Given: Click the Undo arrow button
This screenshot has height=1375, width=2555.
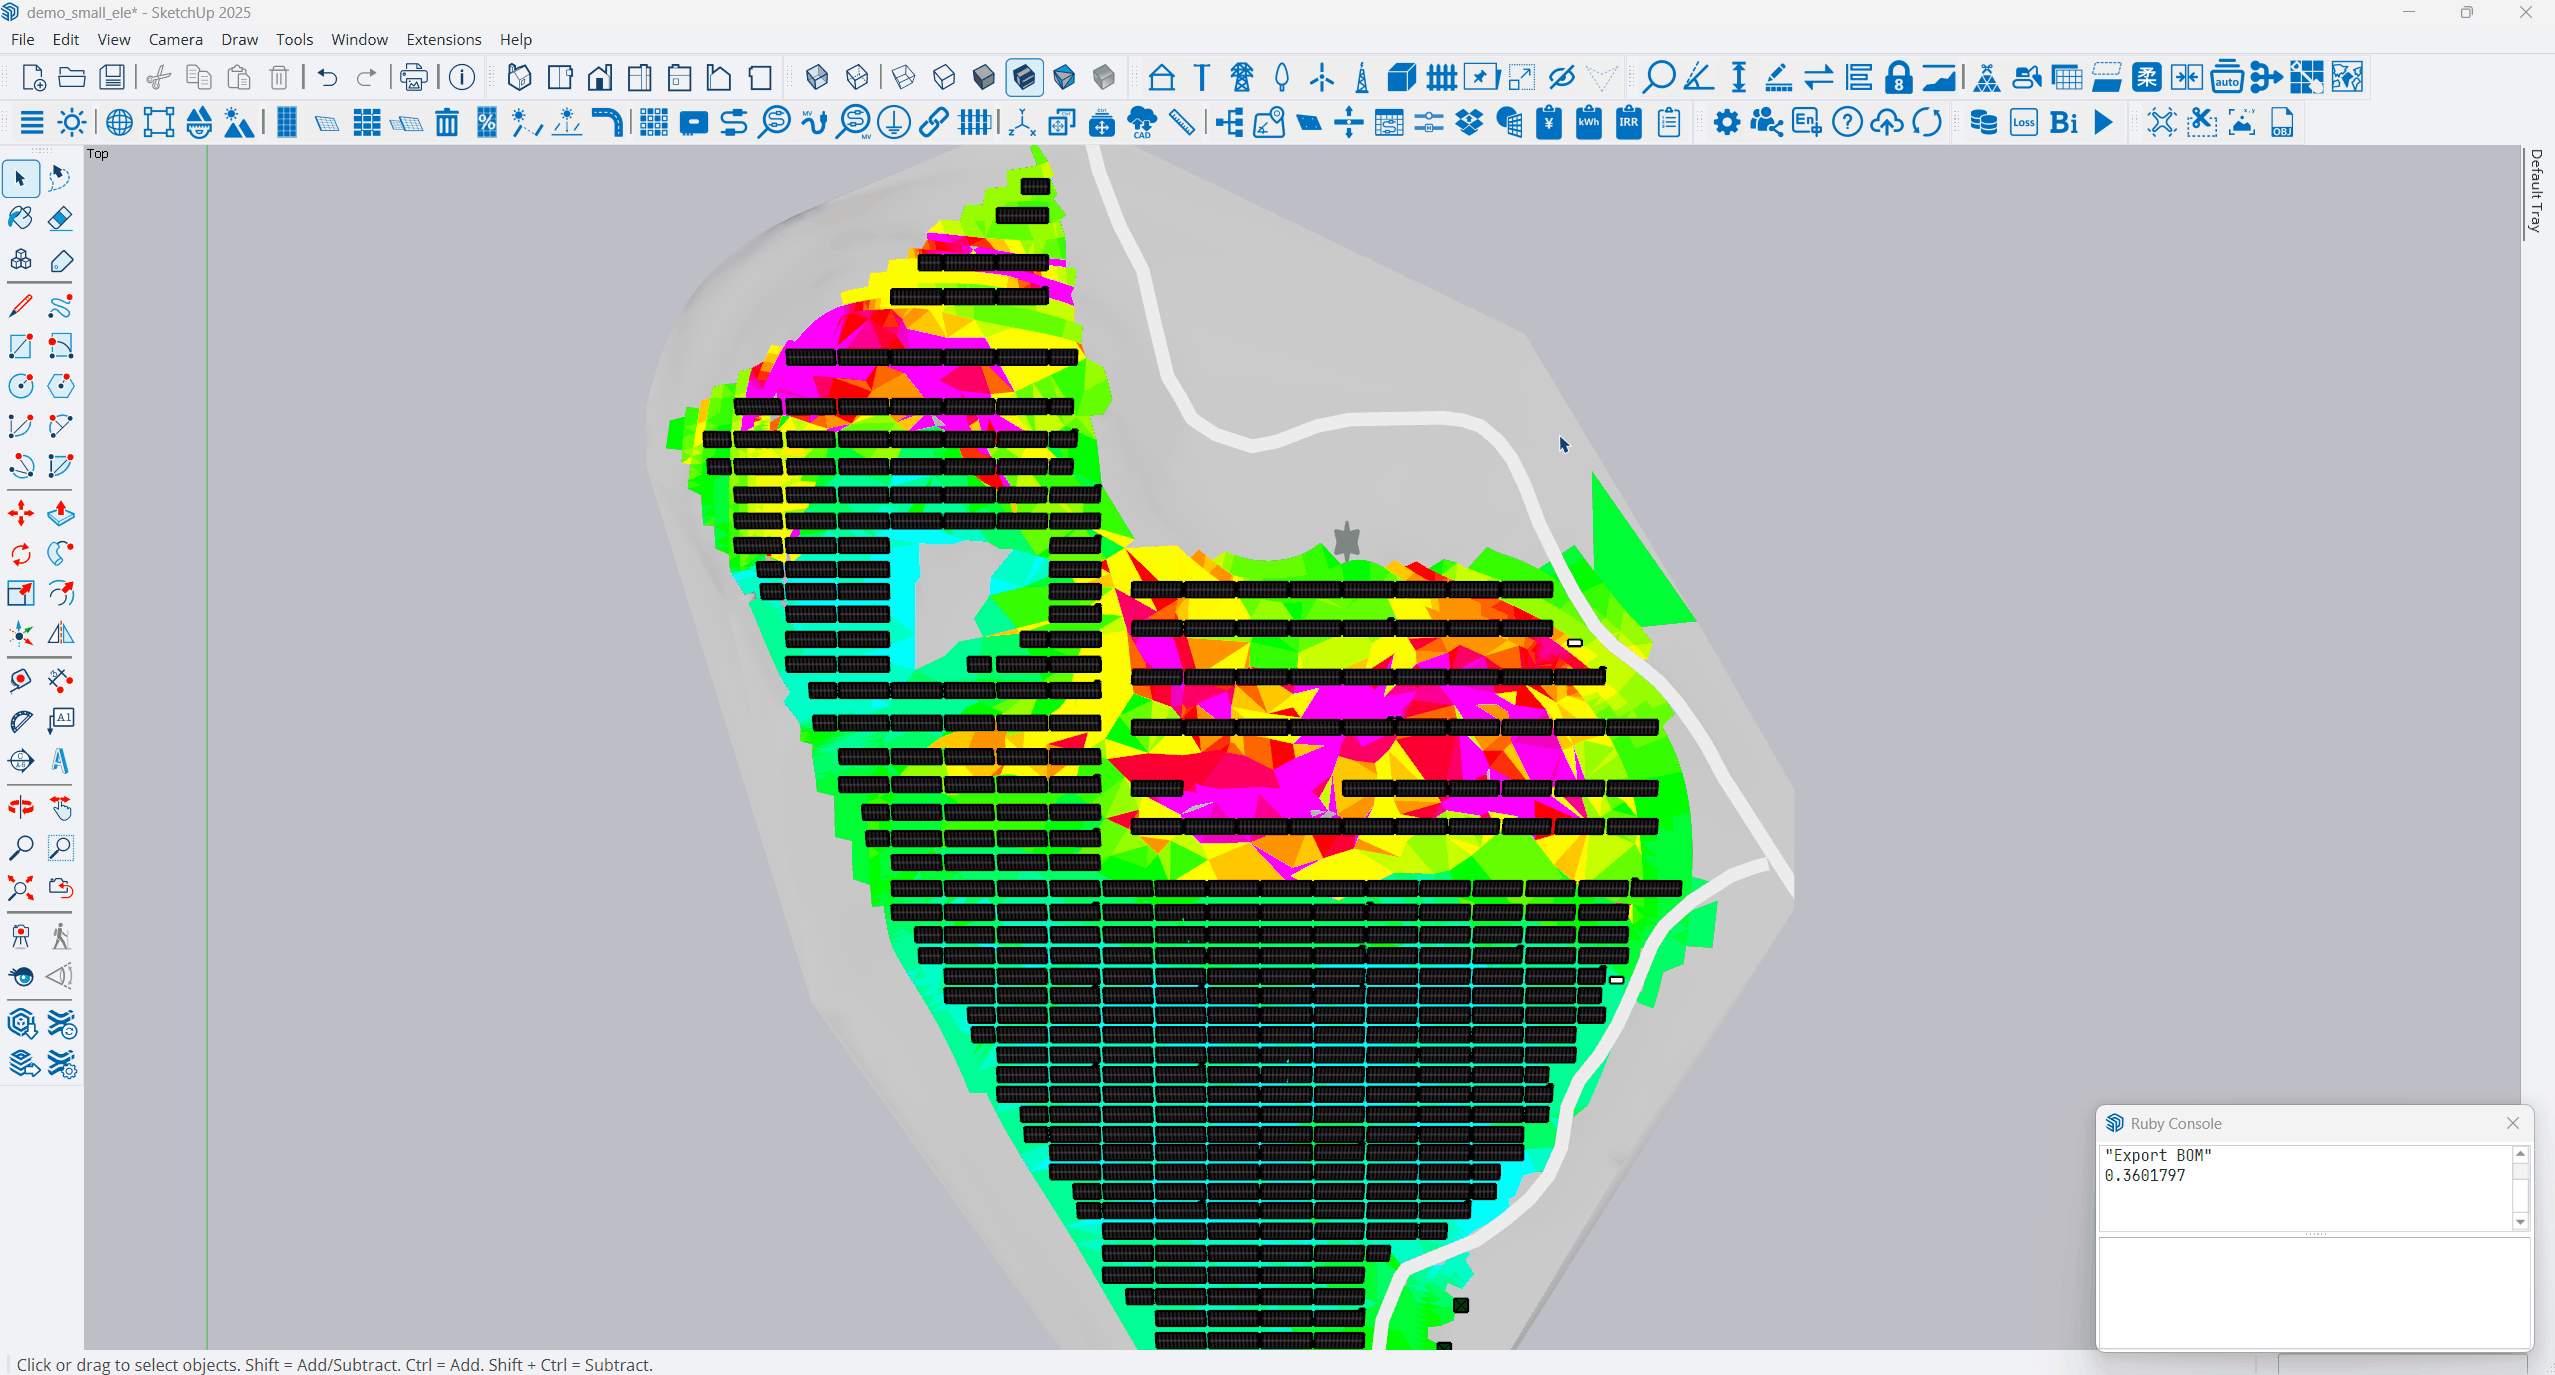Looking at the screenshot, I should click(x=327, y=77).
